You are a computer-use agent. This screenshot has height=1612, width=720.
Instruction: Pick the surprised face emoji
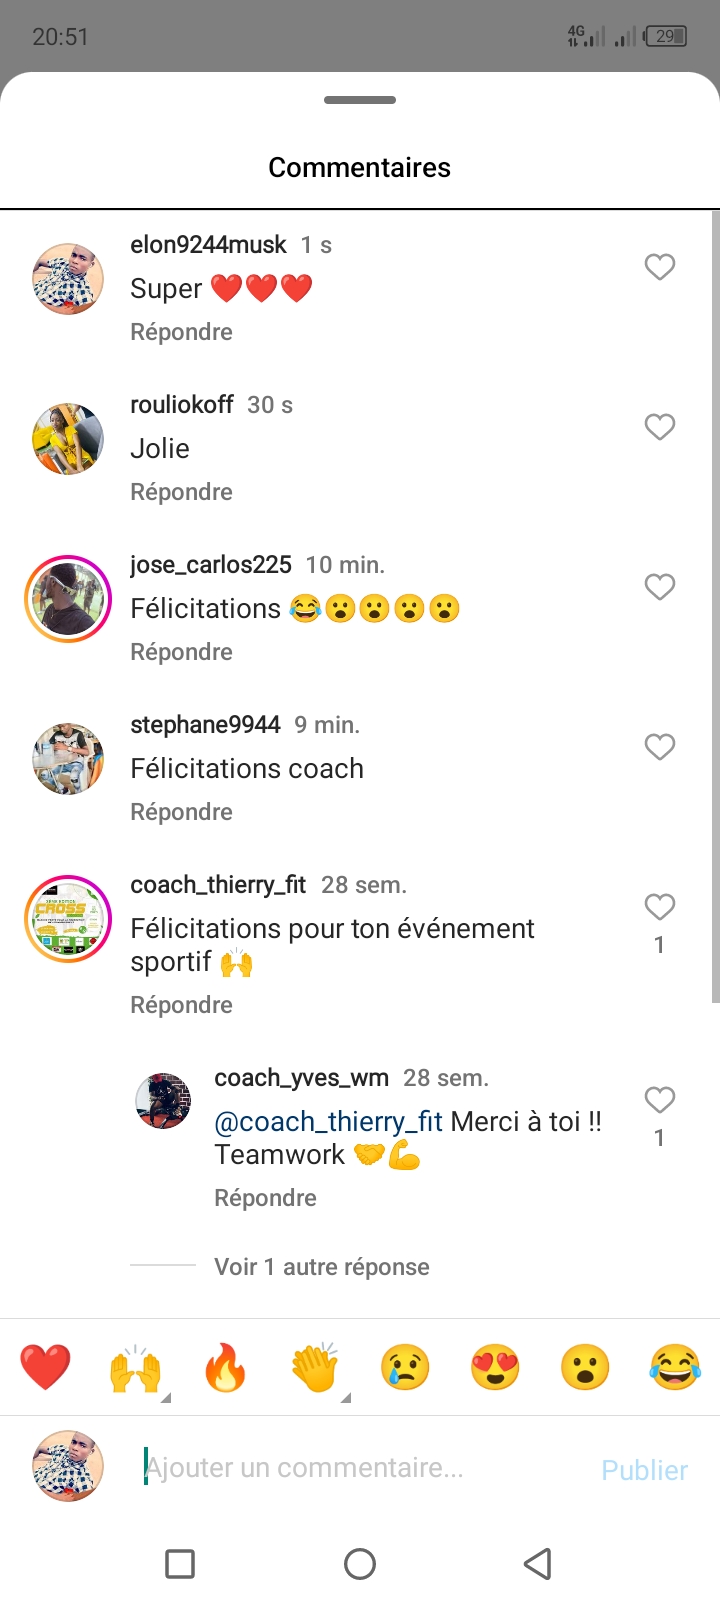click(x=585, y=1367)
